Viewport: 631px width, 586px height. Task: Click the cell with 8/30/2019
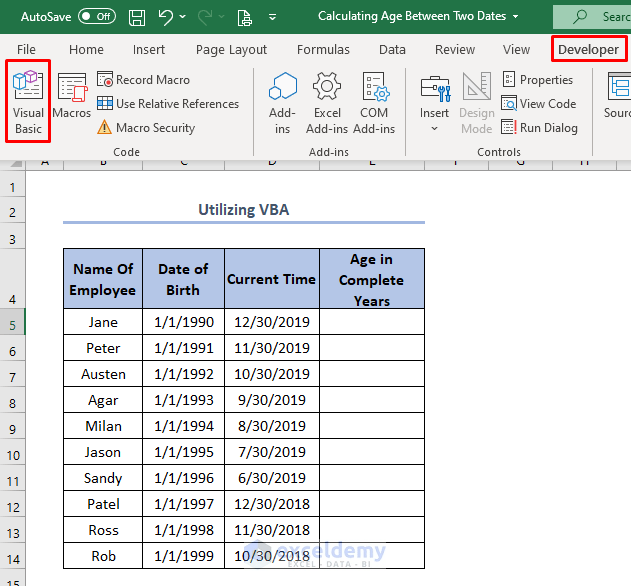coord(272,426)
